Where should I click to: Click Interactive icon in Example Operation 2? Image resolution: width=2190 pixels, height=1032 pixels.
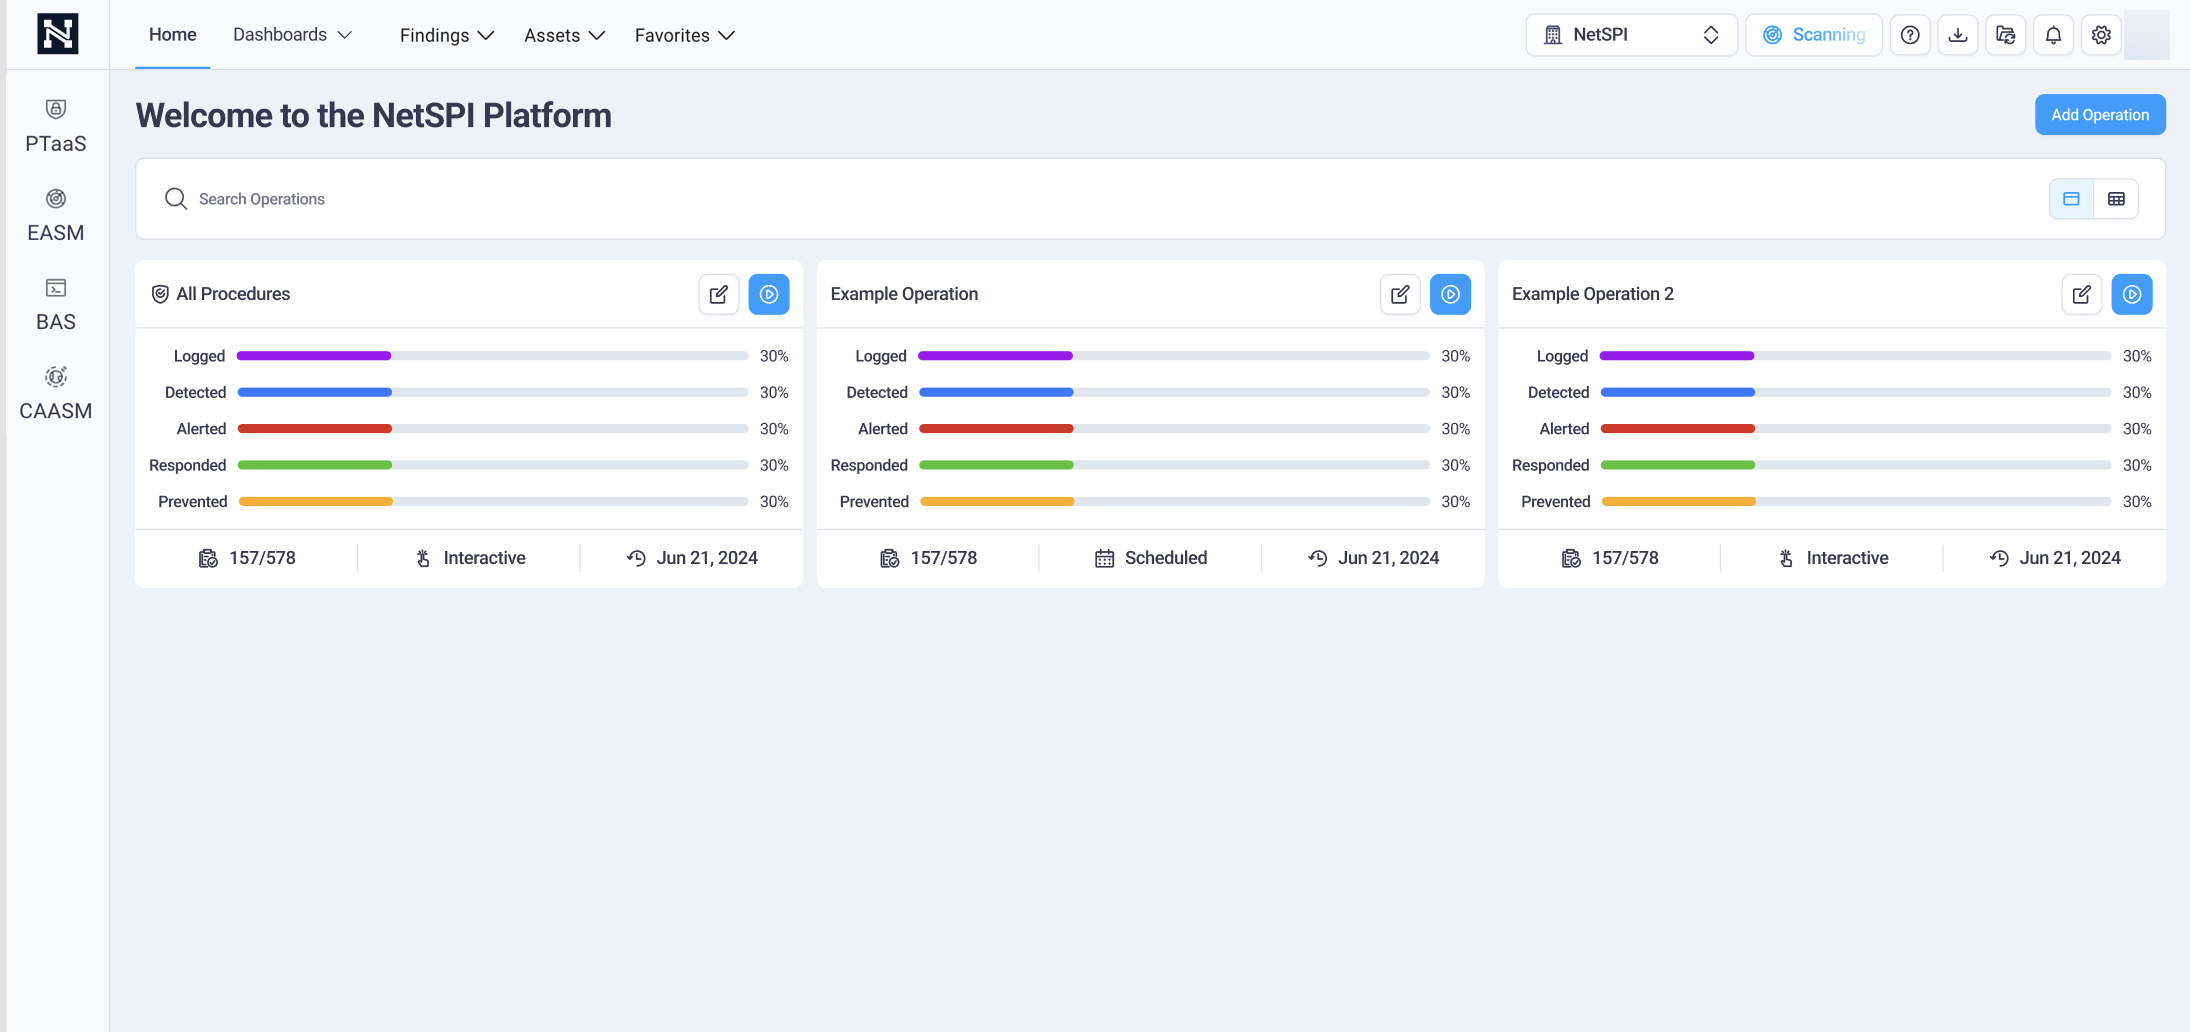coord(1787,558)
